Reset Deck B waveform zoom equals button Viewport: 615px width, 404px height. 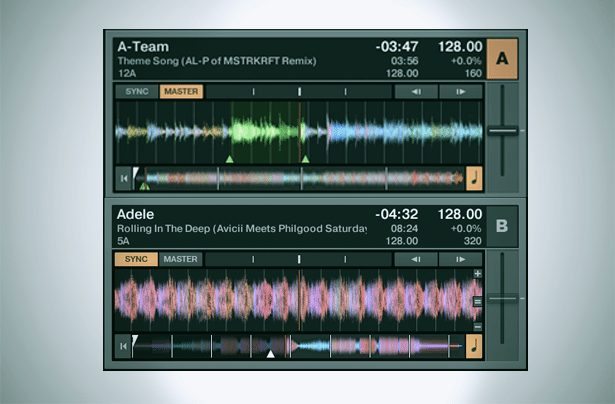(477, 302)
